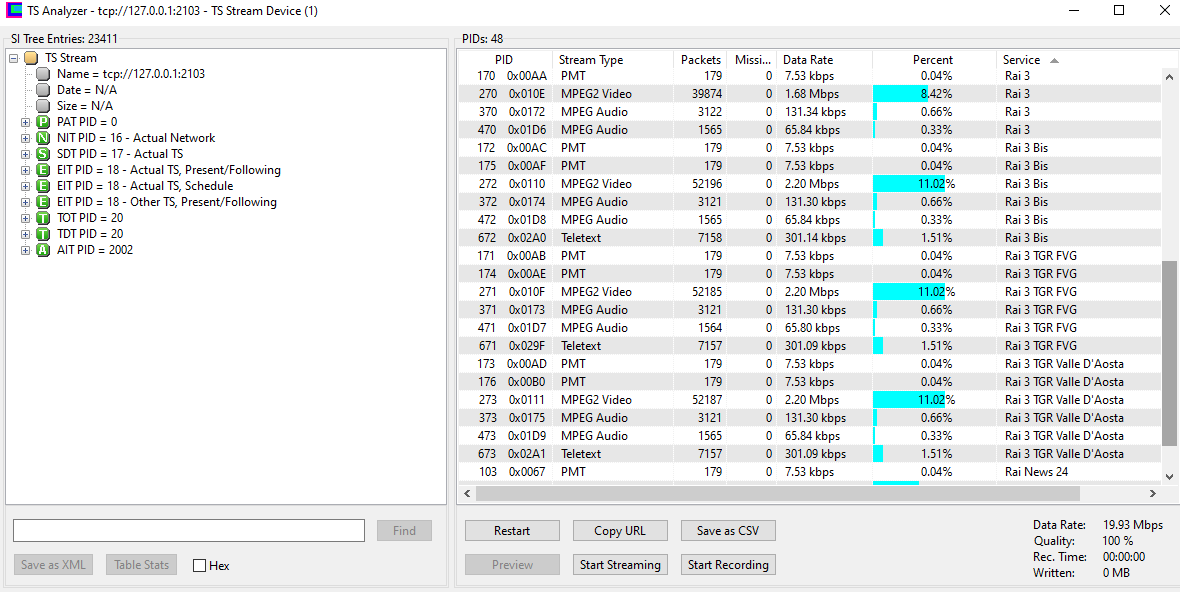
Task: Click the green P icon for PAT
Action: 43,122
